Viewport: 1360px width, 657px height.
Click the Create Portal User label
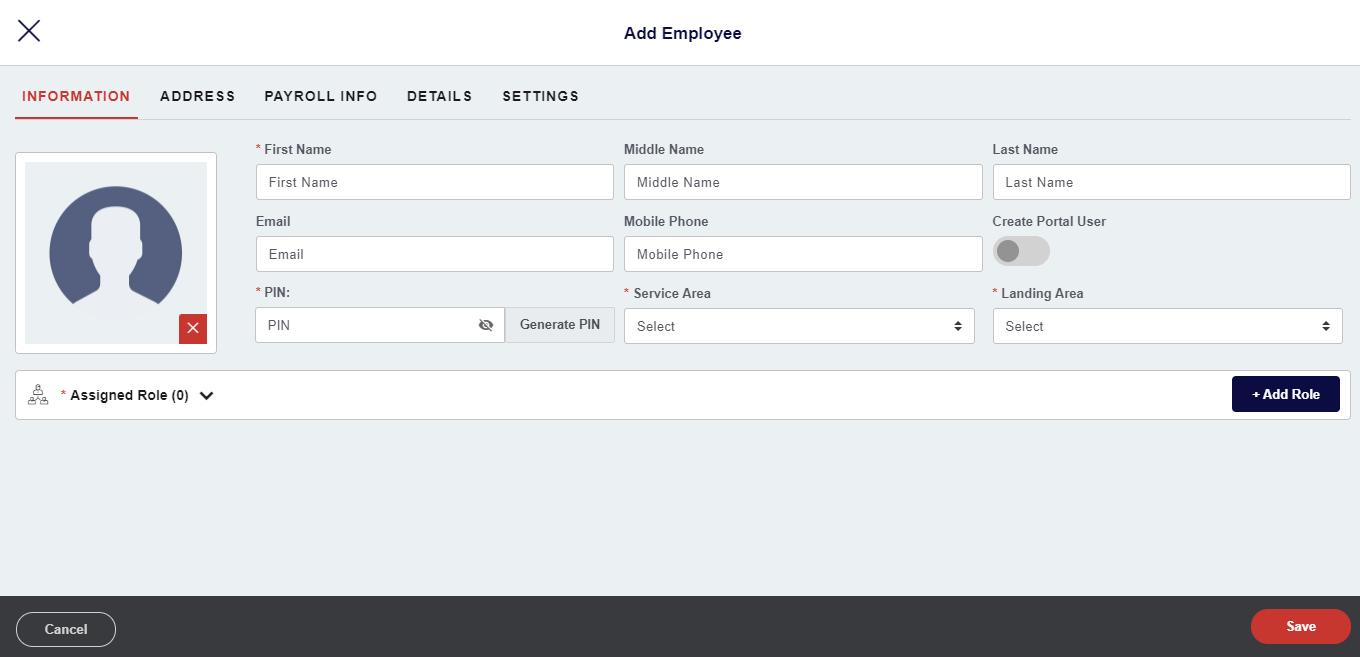pos(1049,221)
